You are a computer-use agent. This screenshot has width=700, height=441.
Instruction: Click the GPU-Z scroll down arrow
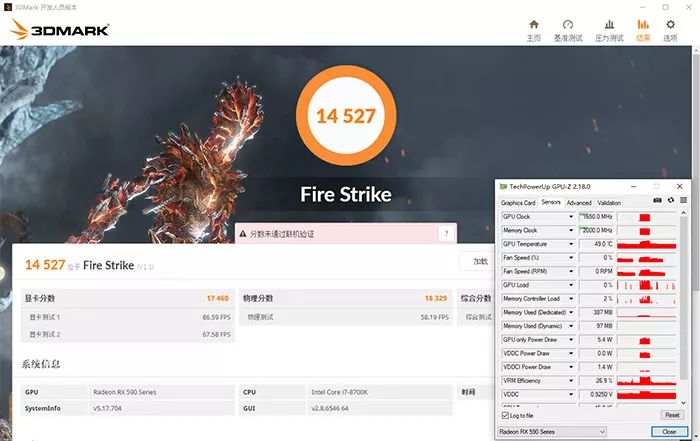[683, 403]
